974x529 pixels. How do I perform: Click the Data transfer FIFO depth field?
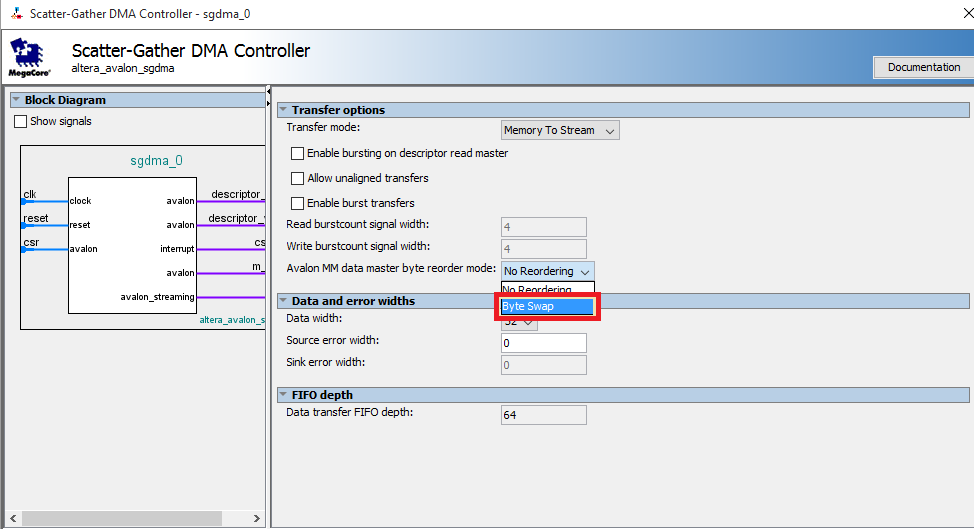[544, 415]
